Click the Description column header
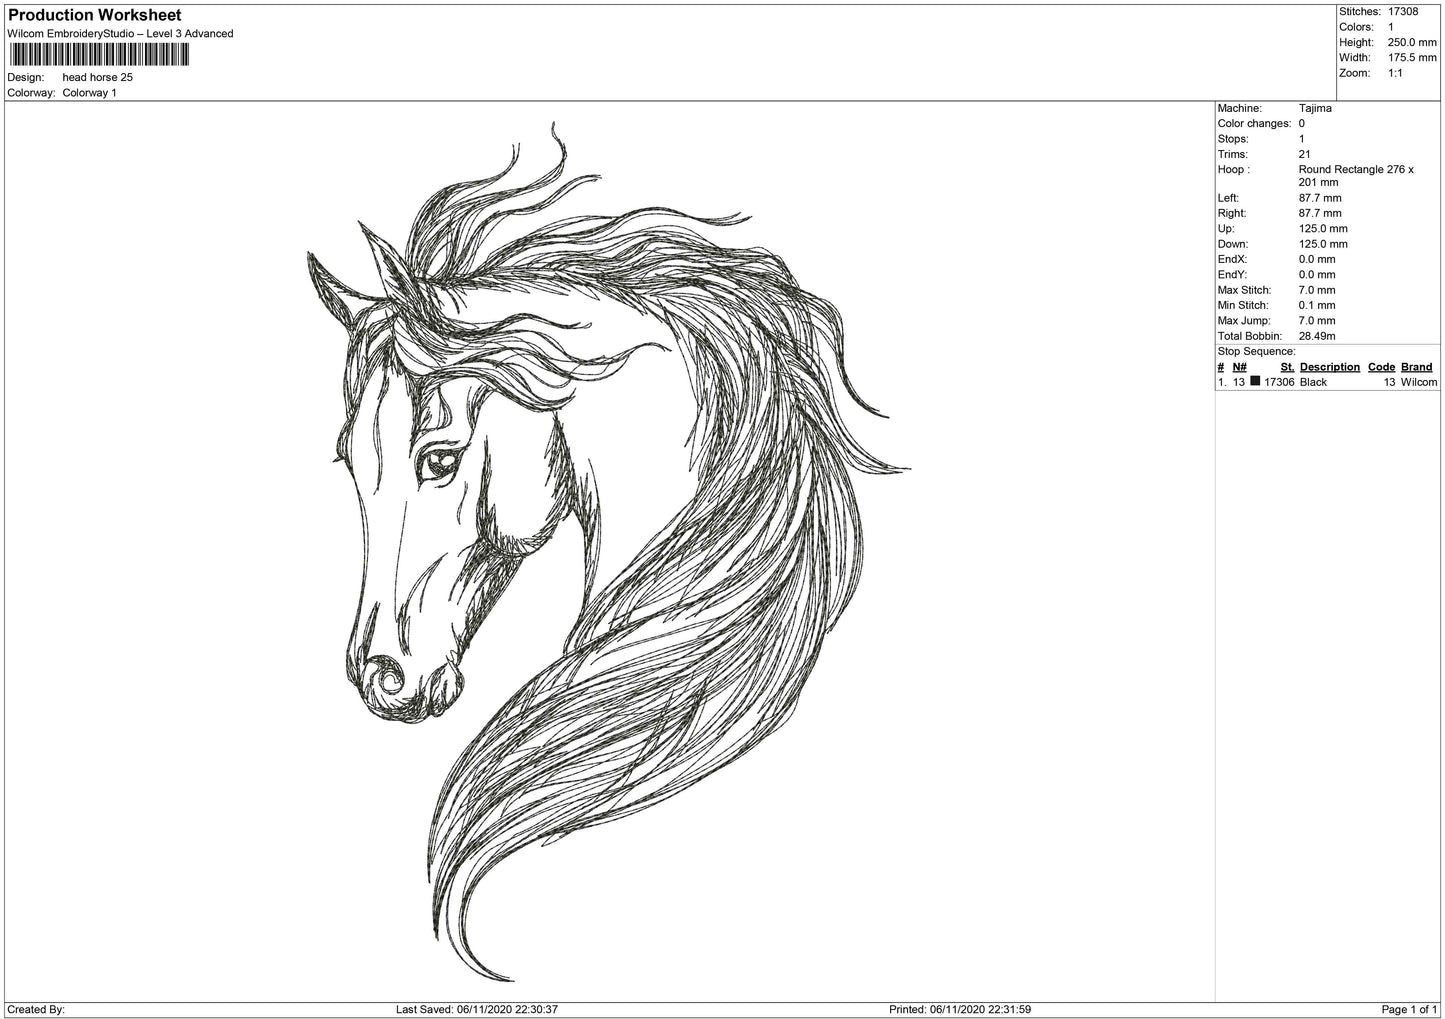The height and width of the screenshot is (1019, 1445). (x=1329, y=366)
